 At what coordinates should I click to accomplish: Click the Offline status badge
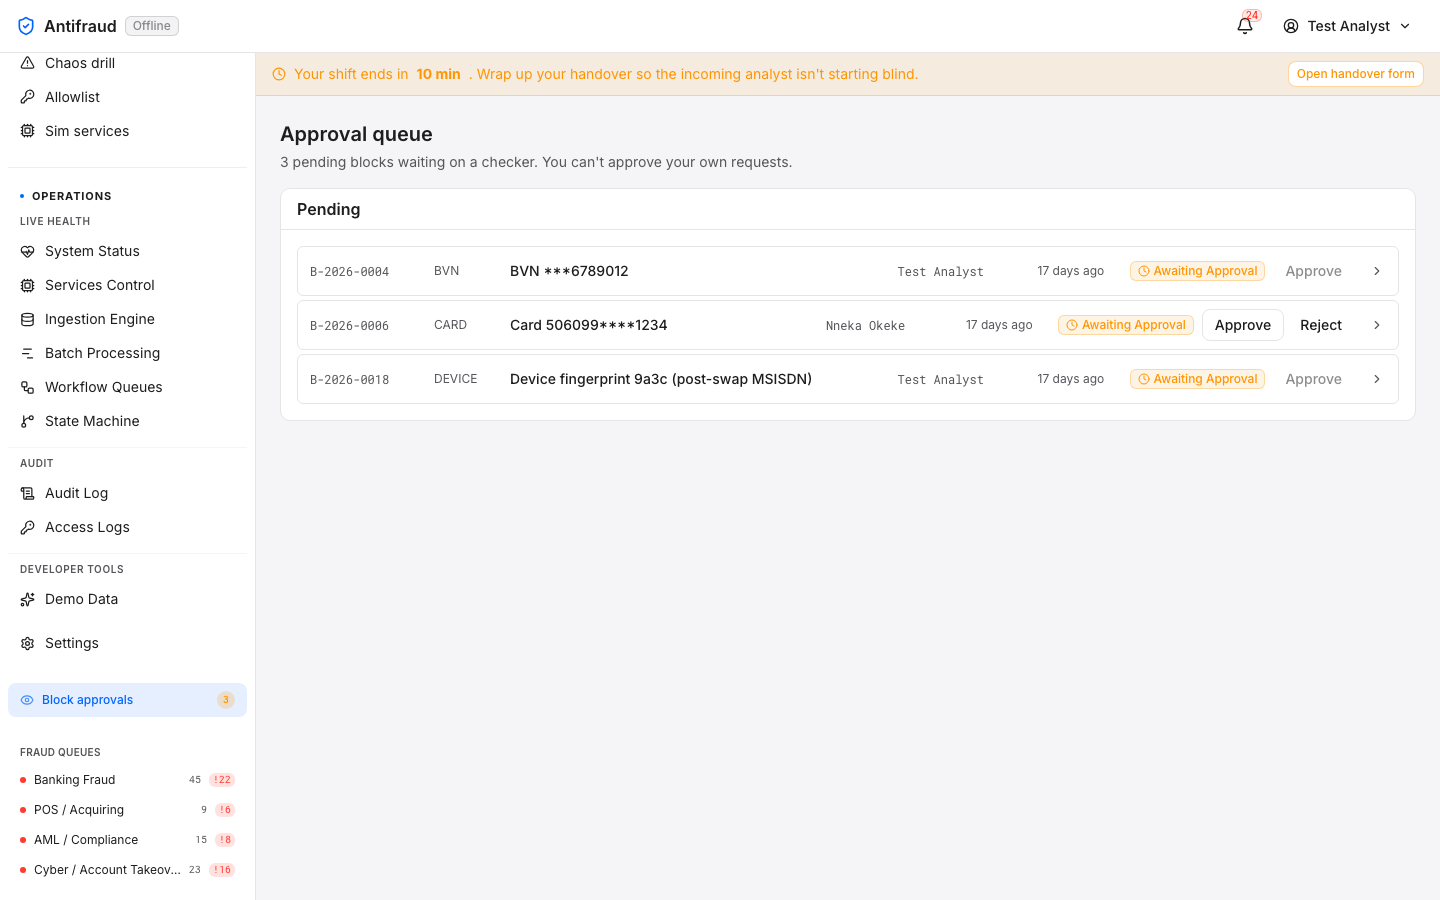coord(152,26)
